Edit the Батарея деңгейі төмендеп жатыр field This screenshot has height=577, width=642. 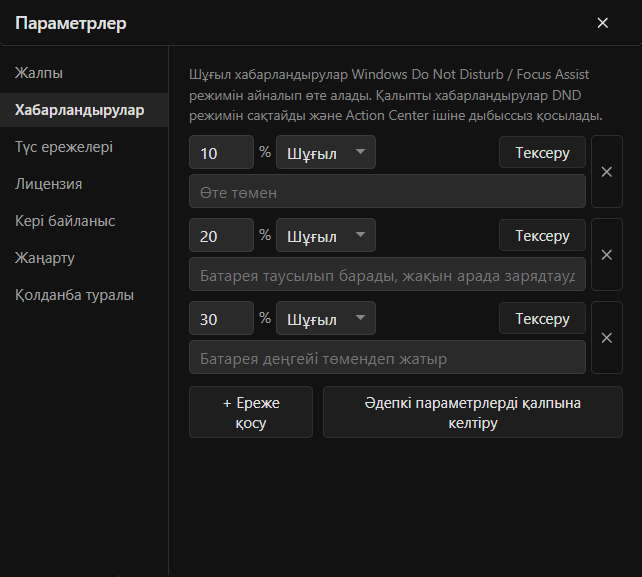(387, 357)
